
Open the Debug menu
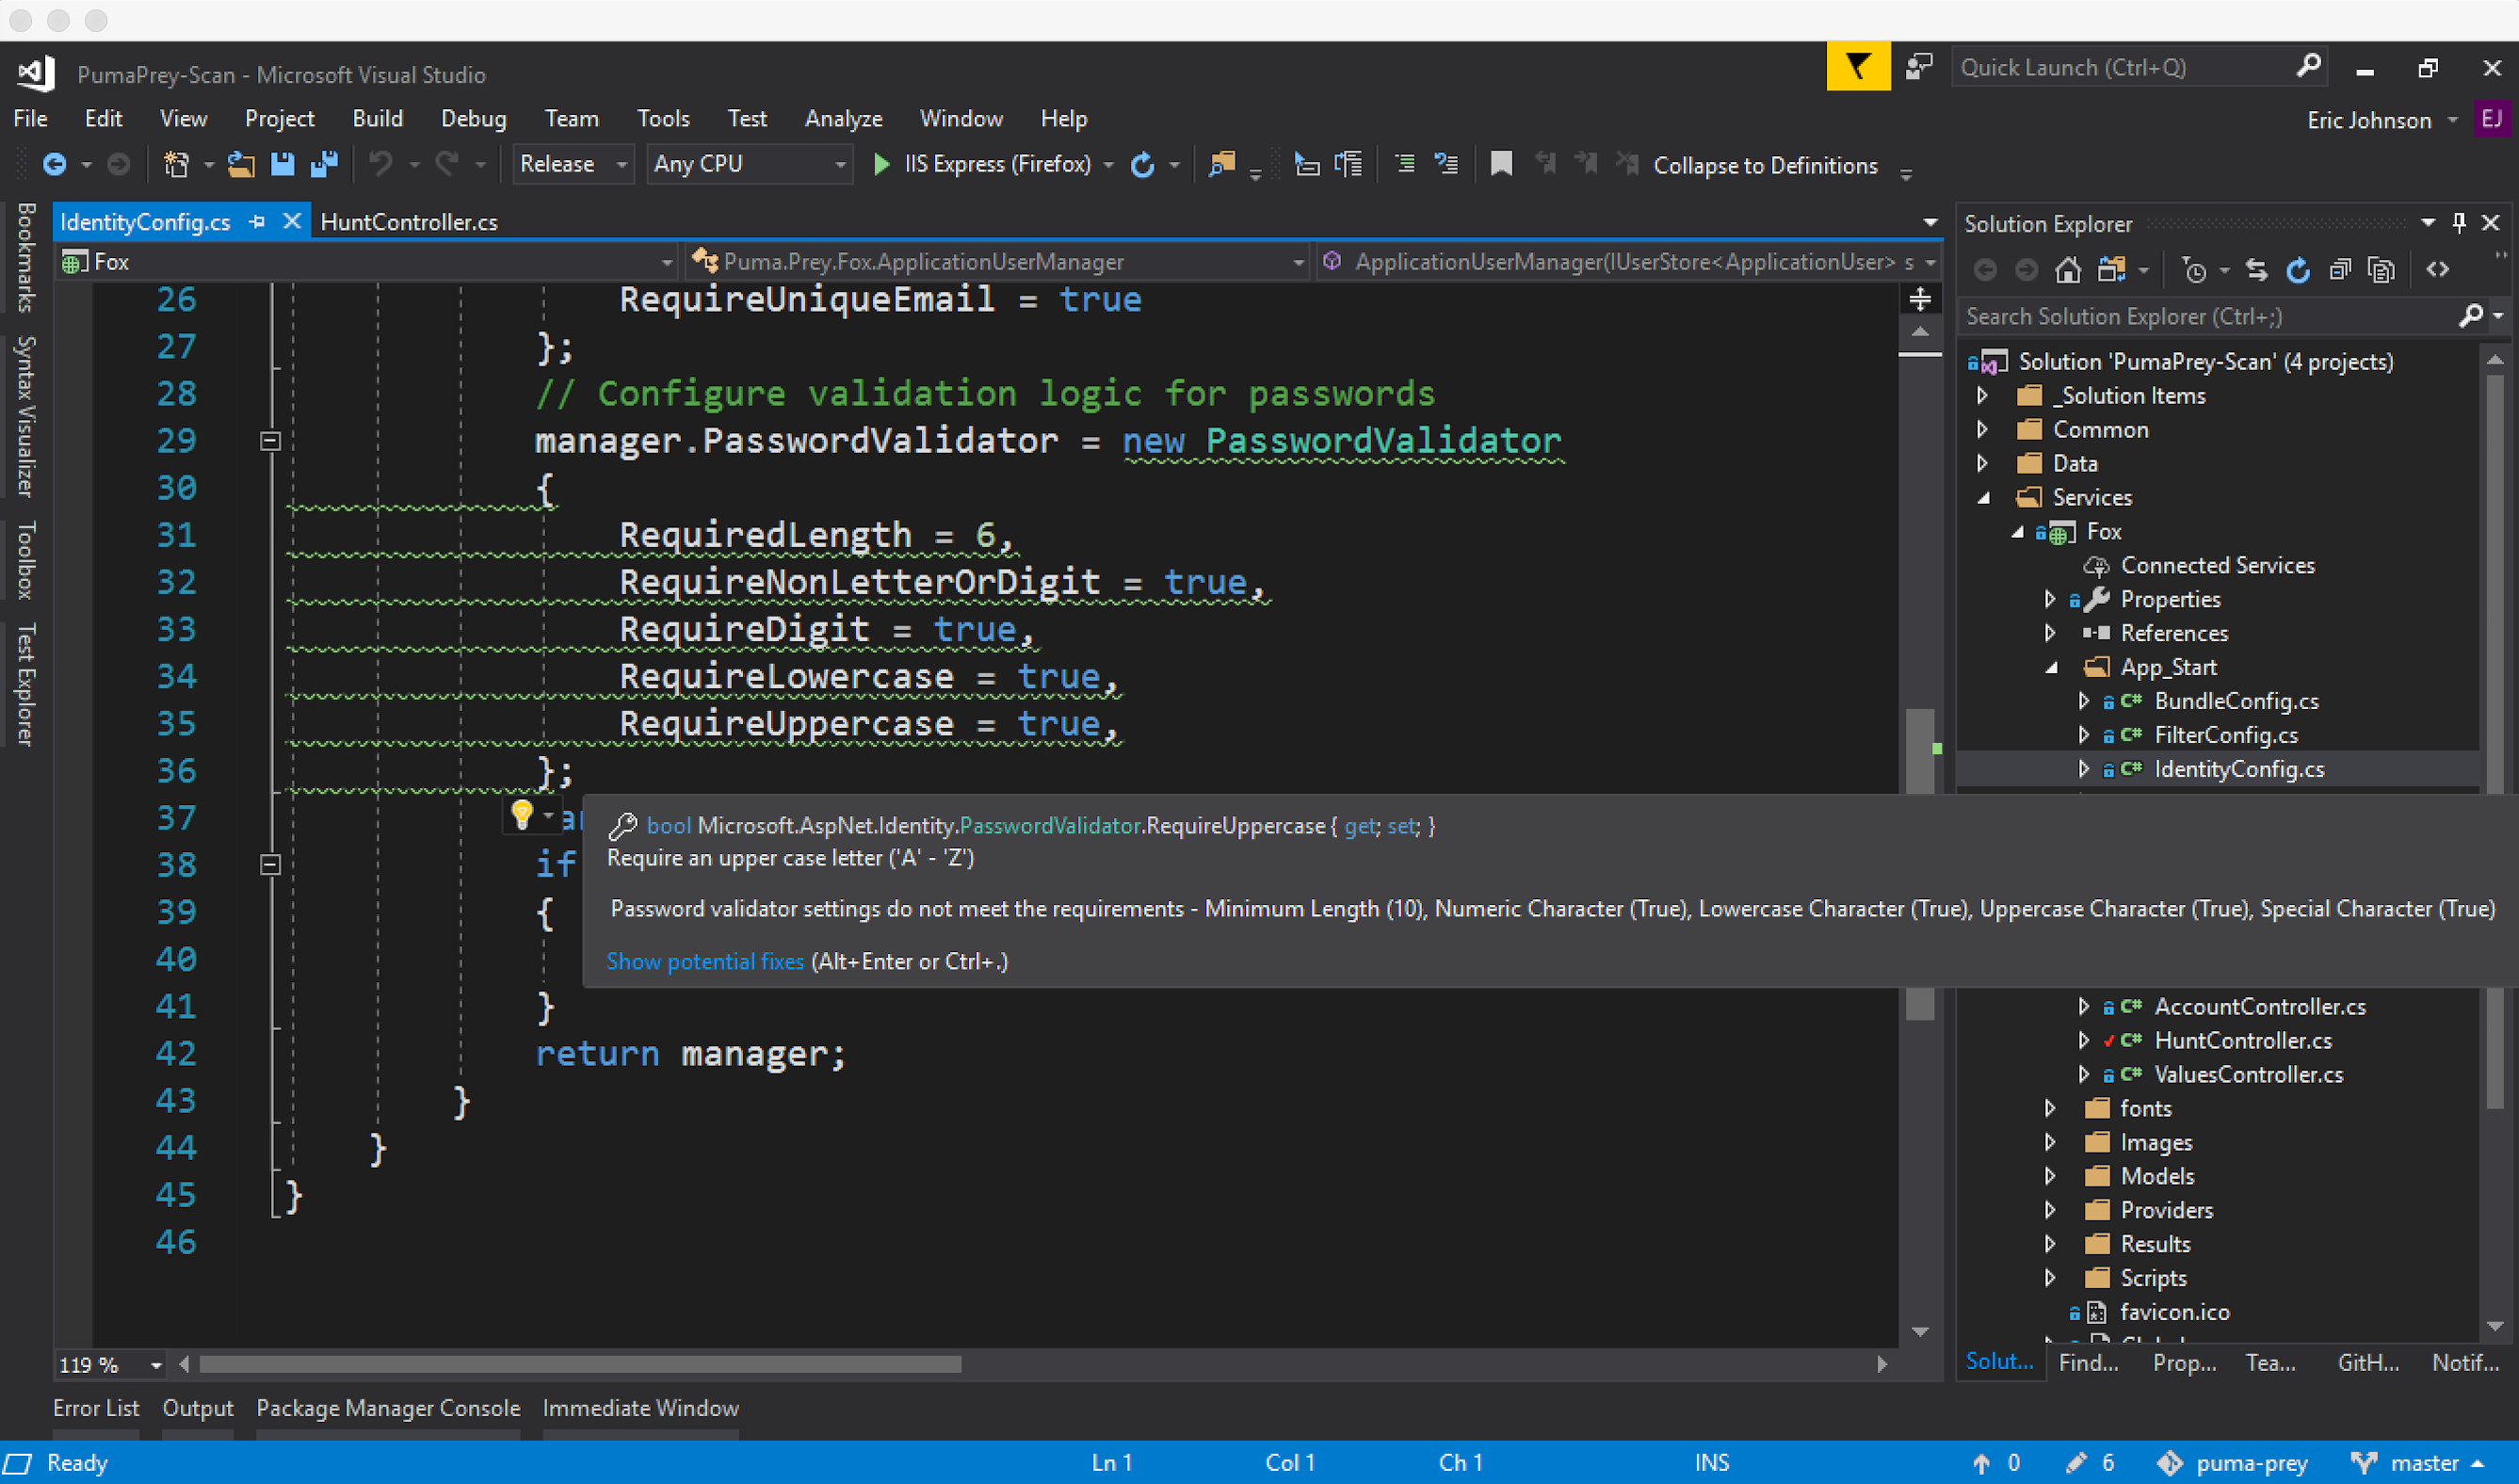[x=473, y=118]
